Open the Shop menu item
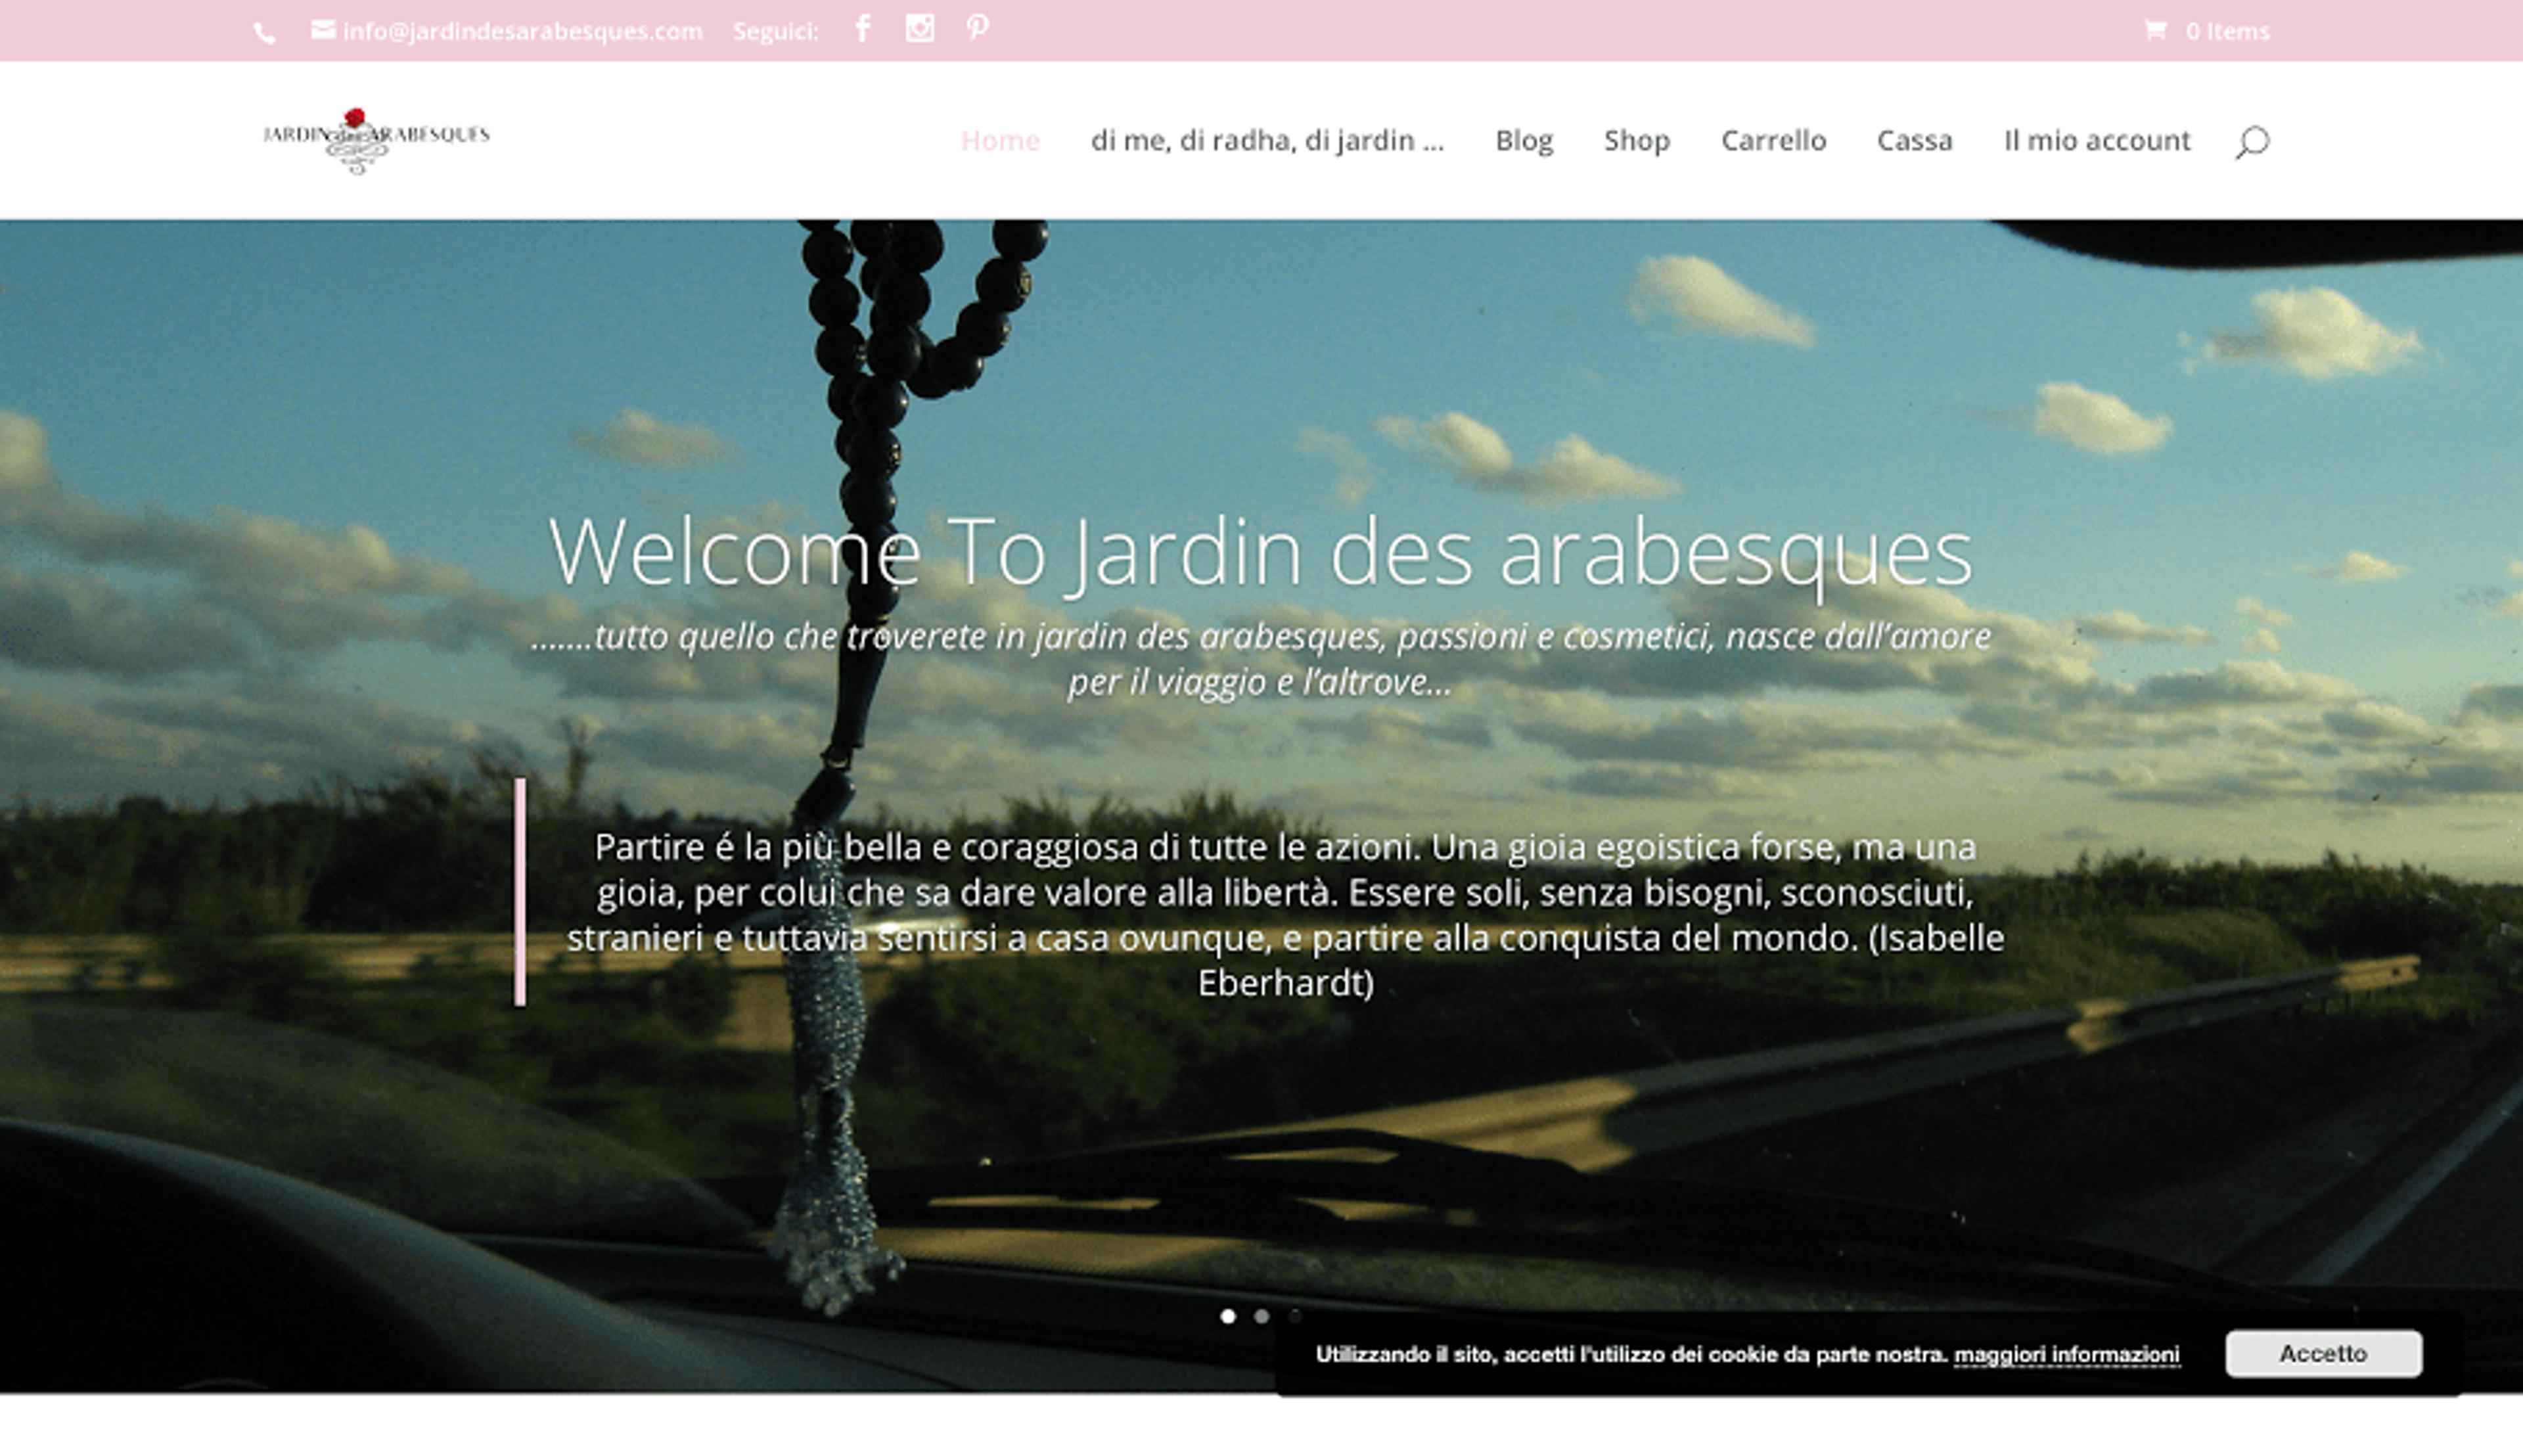Screen dimensions: 2523x1456 point(1637,140)
